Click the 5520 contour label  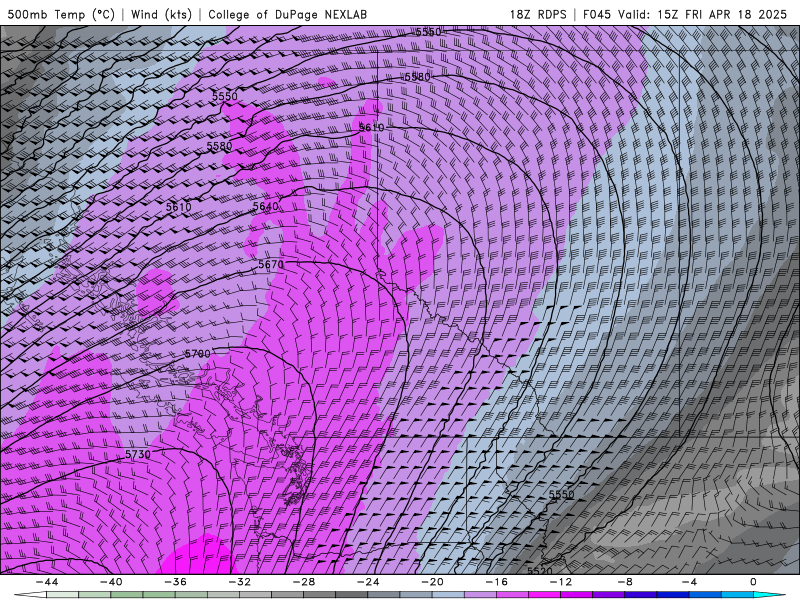pos(539,571)
